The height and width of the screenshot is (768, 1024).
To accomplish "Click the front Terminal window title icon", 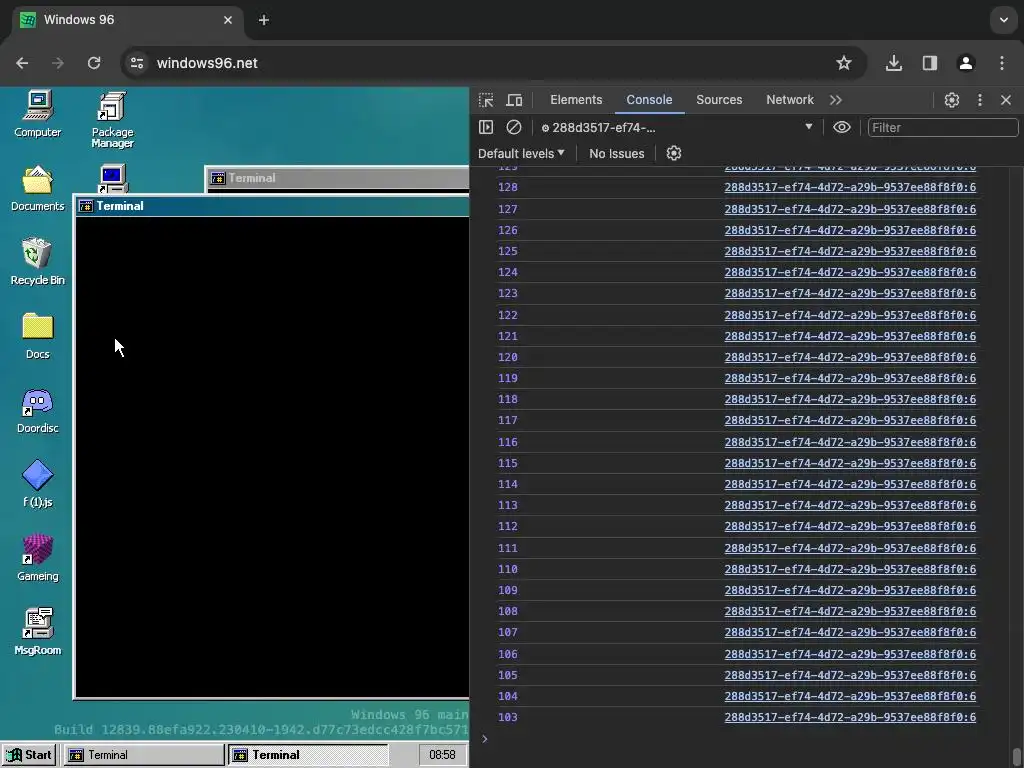I will click(86, 206).
